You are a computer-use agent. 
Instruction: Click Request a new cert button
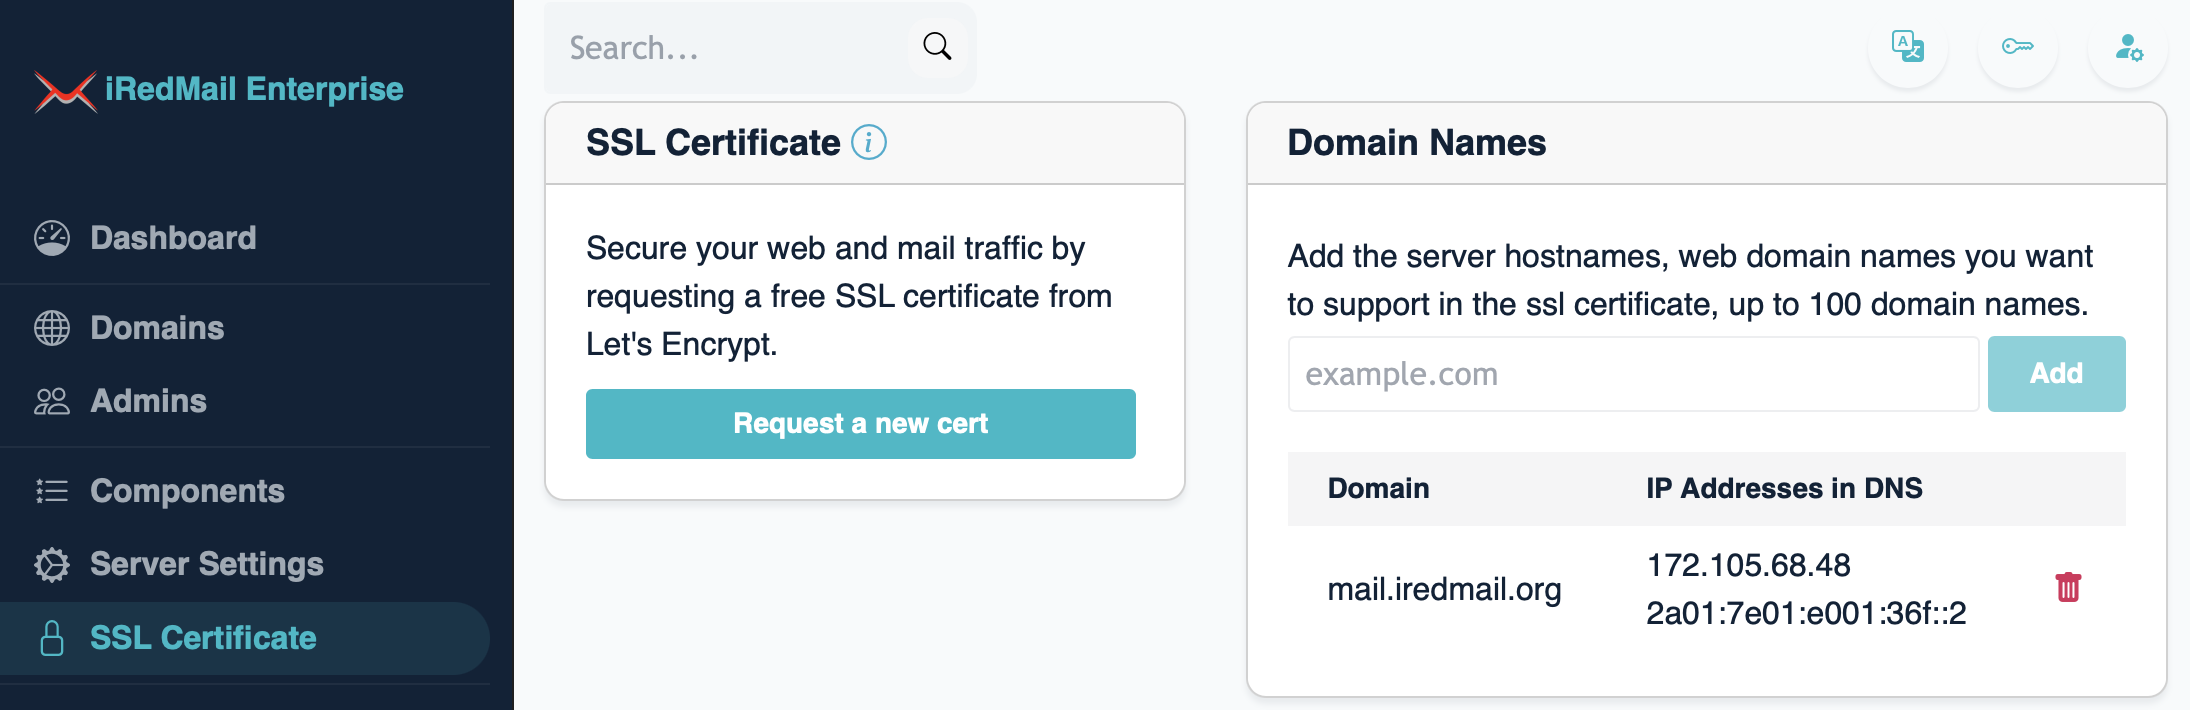point(860,424)
